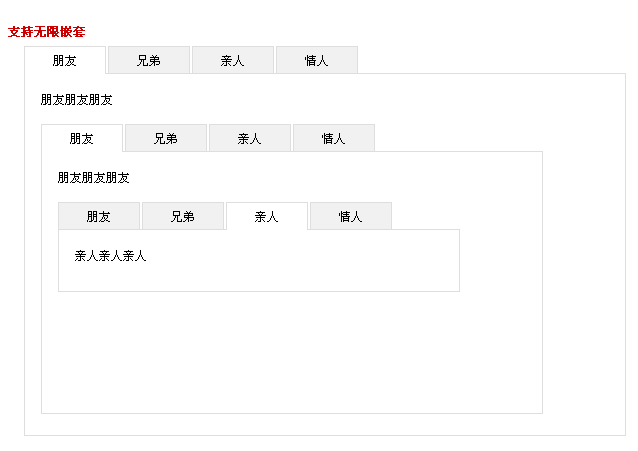This screenshot has width=638, height=451.
Task: Switch to 兄弟 in the innermost tab row
Action: click(183, 216)
